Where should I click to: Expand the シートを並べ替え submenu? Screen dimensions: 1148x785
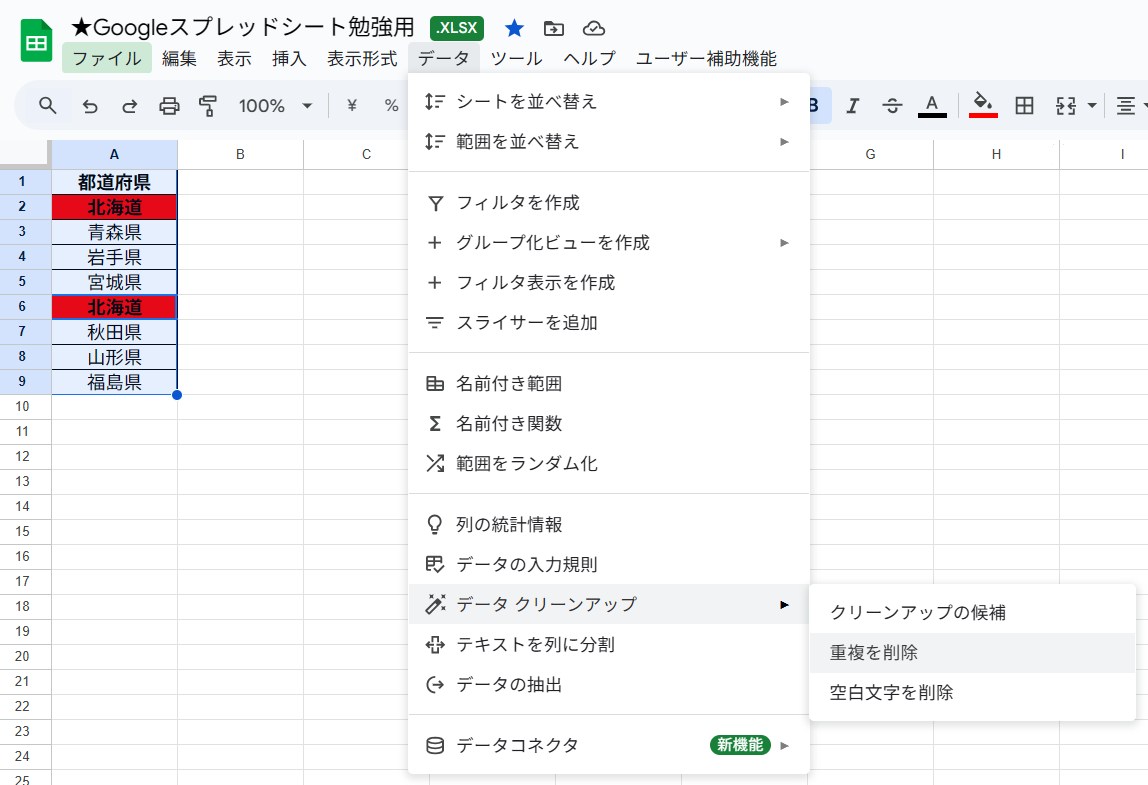coord(608,101)
